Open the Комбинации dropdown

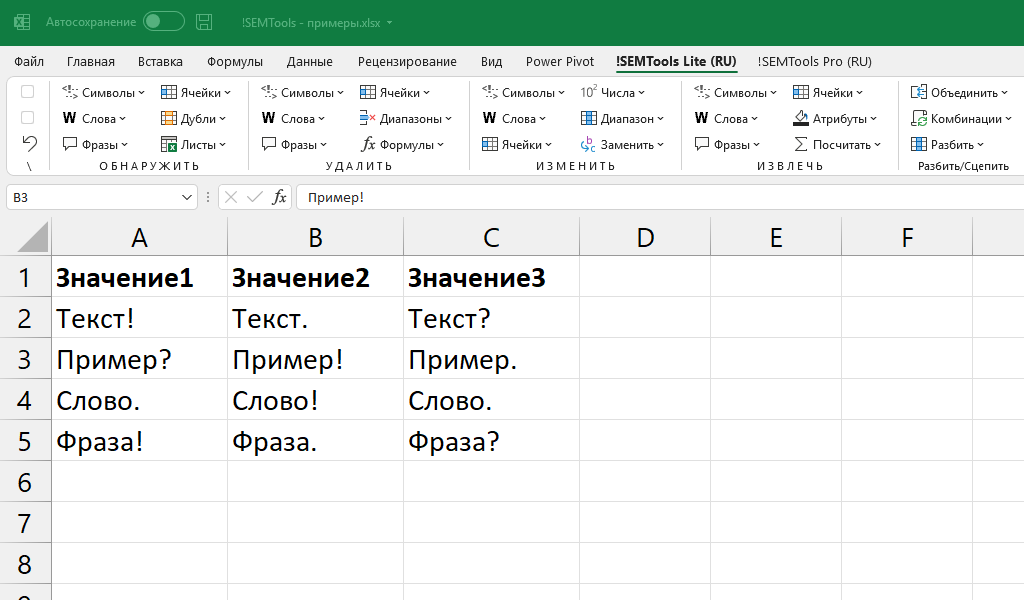click(961, 119)
